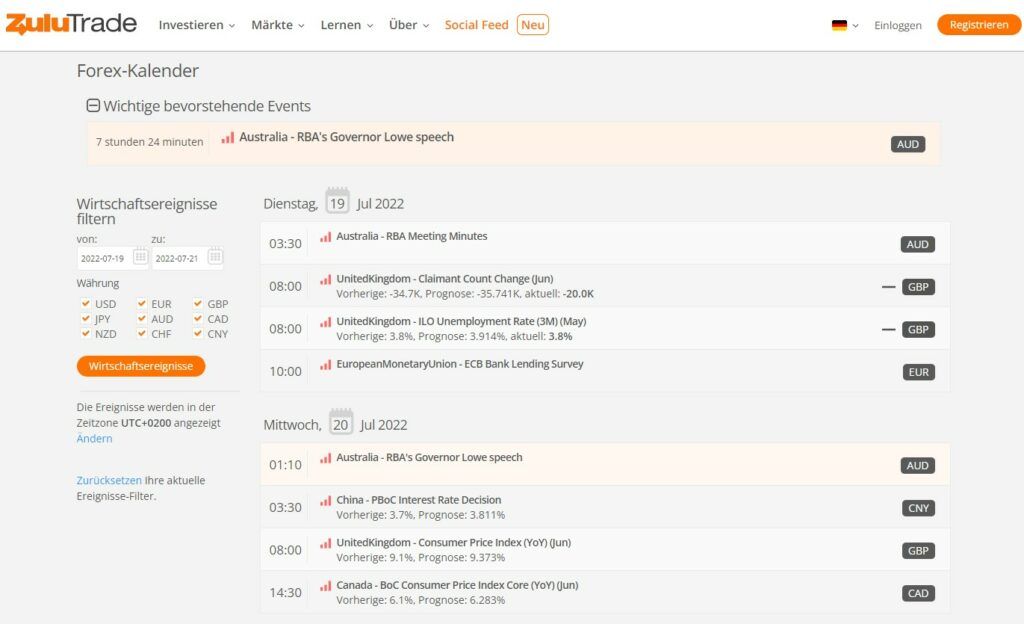Expand the Über menu
This screenshot has width=1024, height=624.
click(409, 25)
